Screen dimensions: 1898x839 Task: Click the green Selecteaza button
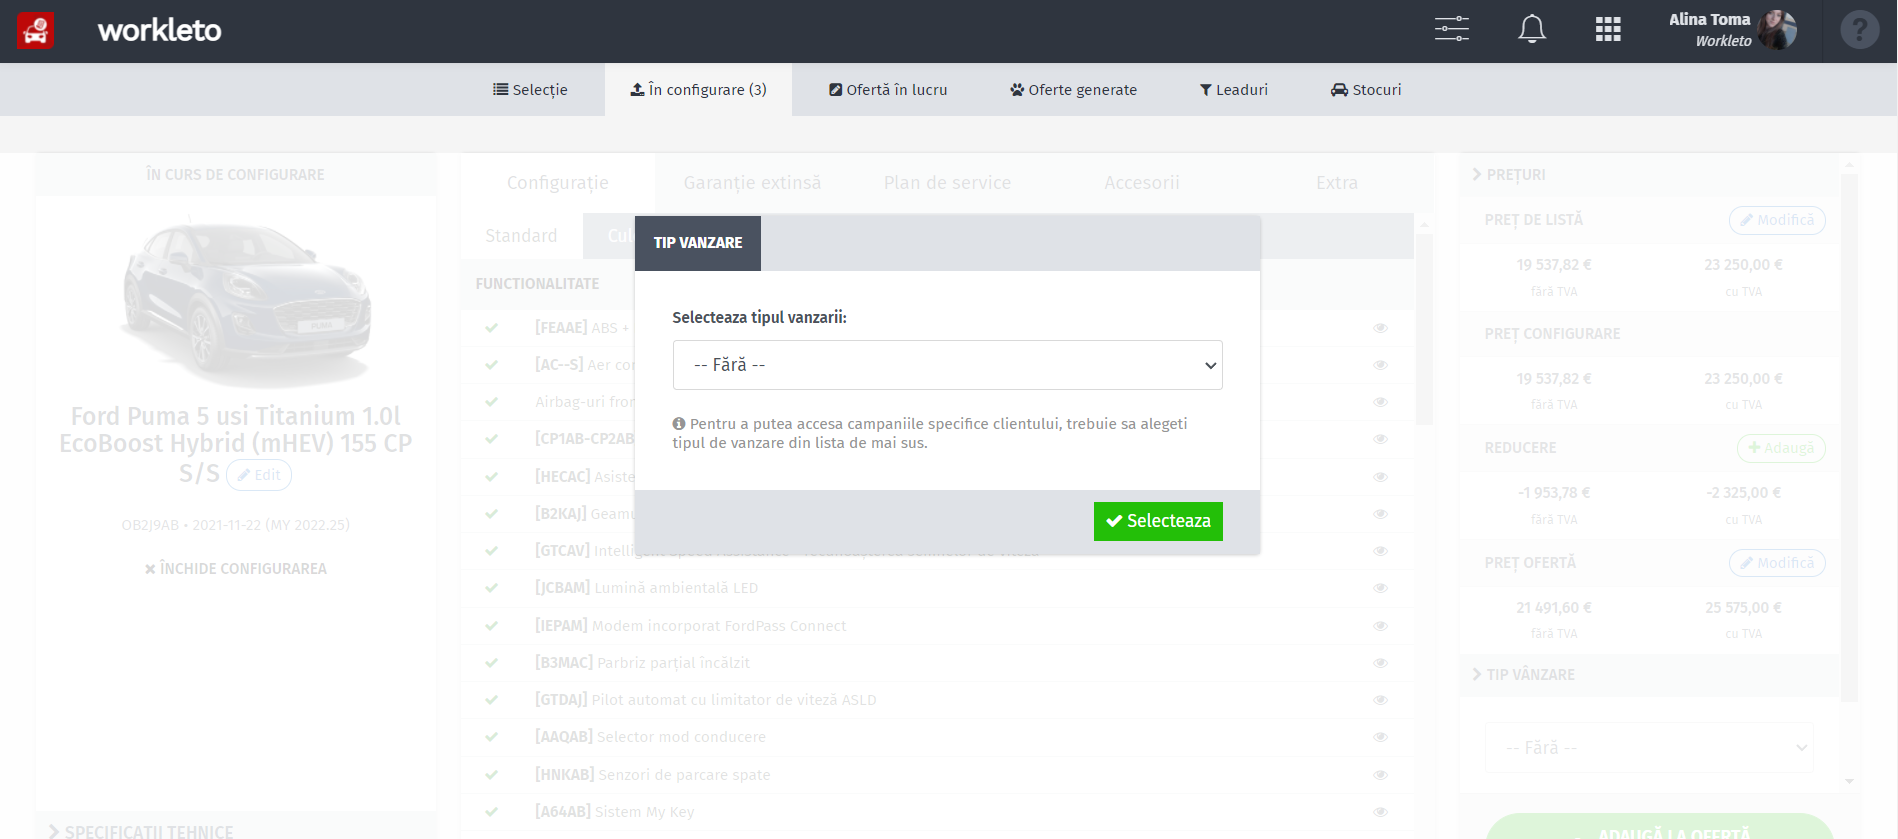[x=1158, y=521]
